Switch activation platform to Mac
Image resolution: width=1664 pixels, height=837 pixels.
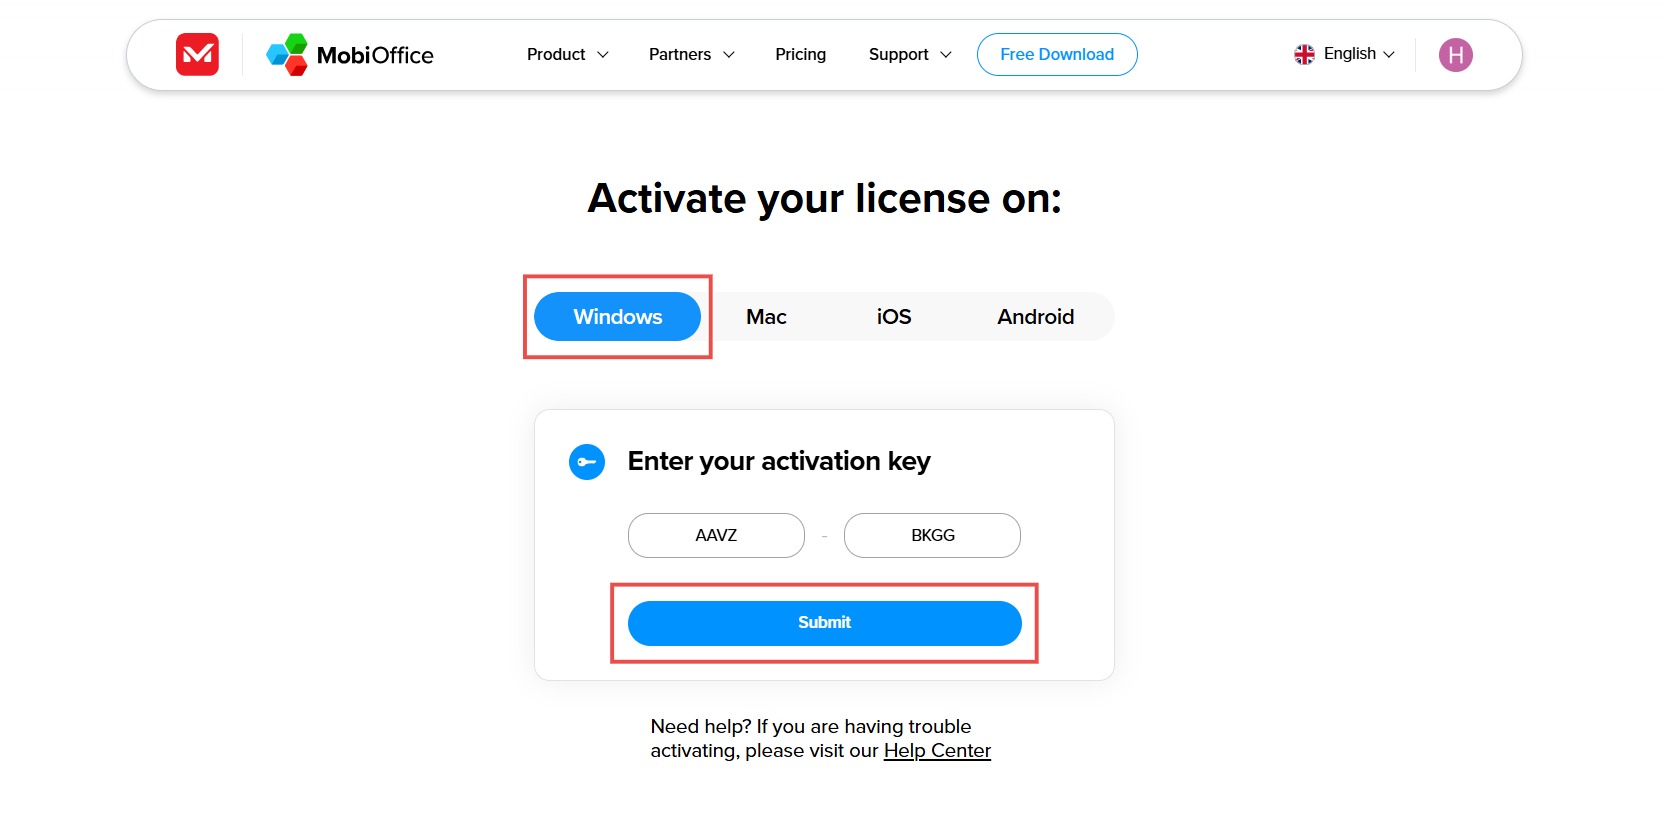coord(766,316)
